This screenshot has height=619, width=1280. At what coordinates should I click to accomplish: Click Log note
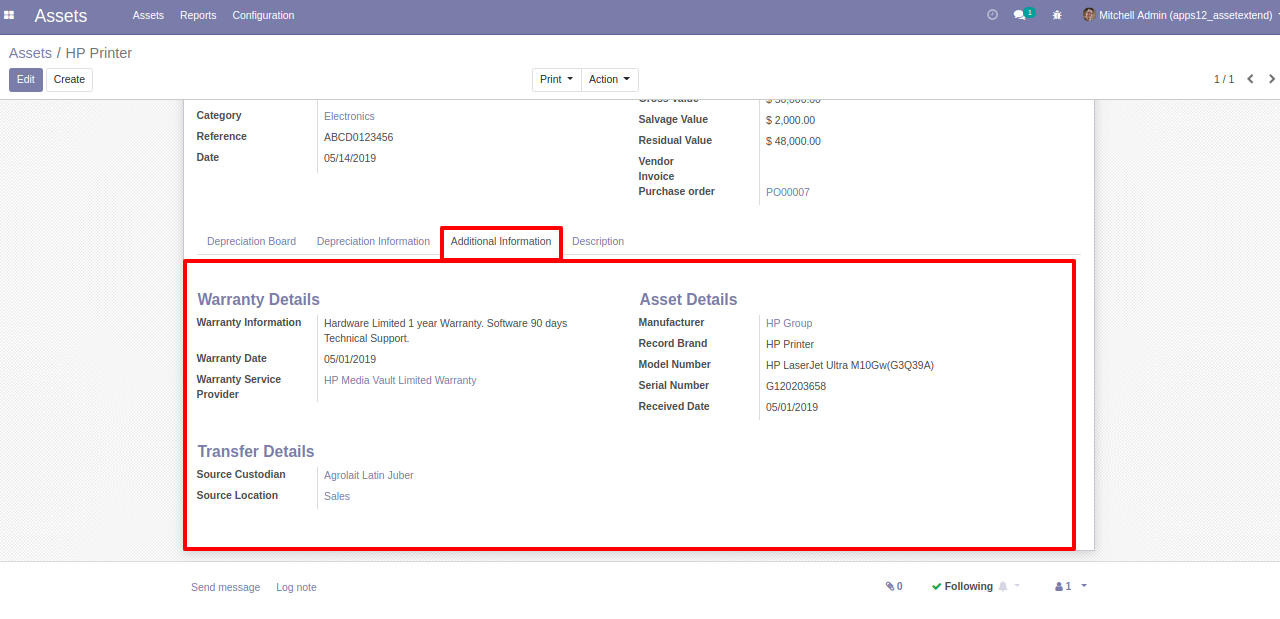pyautogui.click(x=296, y=587)
